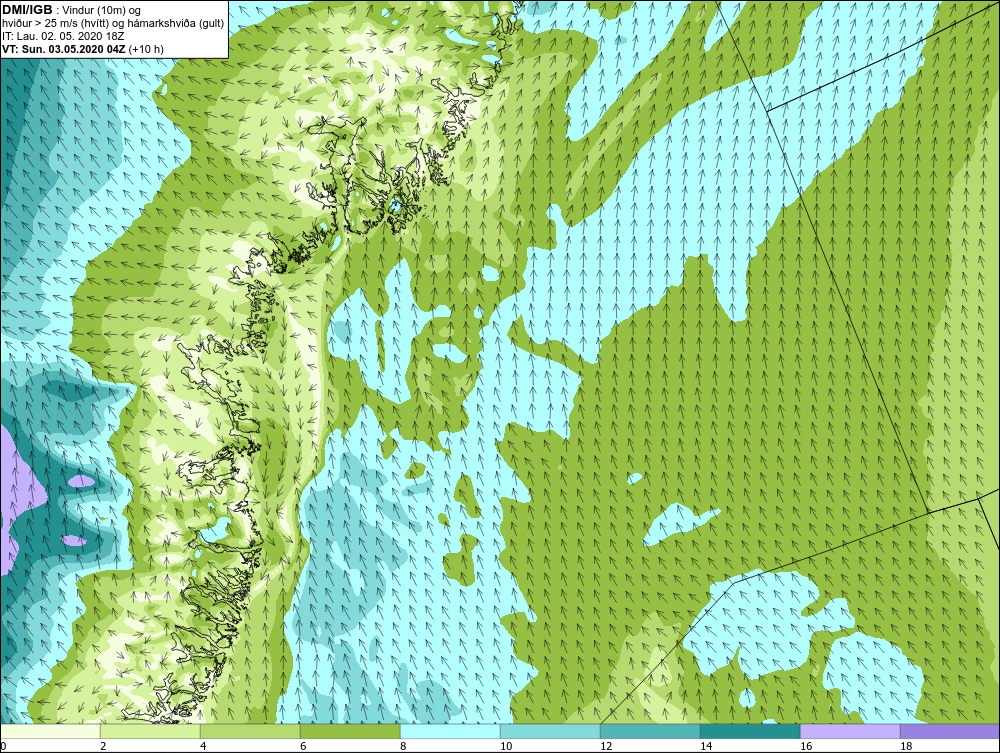Click the 14–16 m/s dark teal legend swatch
This screenshot has width=1000, height=753.
750,731
